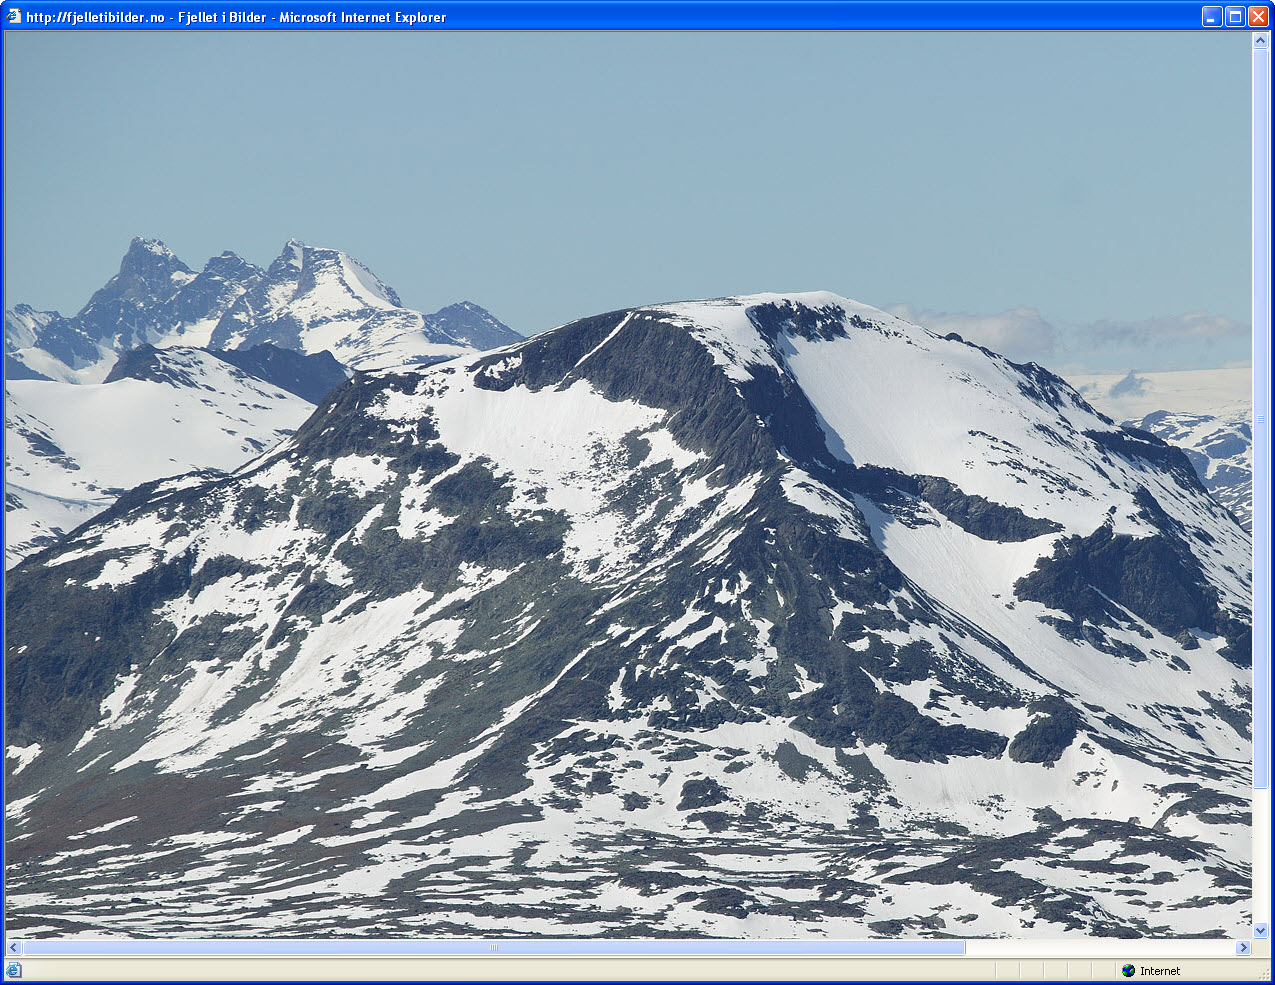Close the Fjellet i Bilder window
1275x985 pixels.
[1258, 17]
